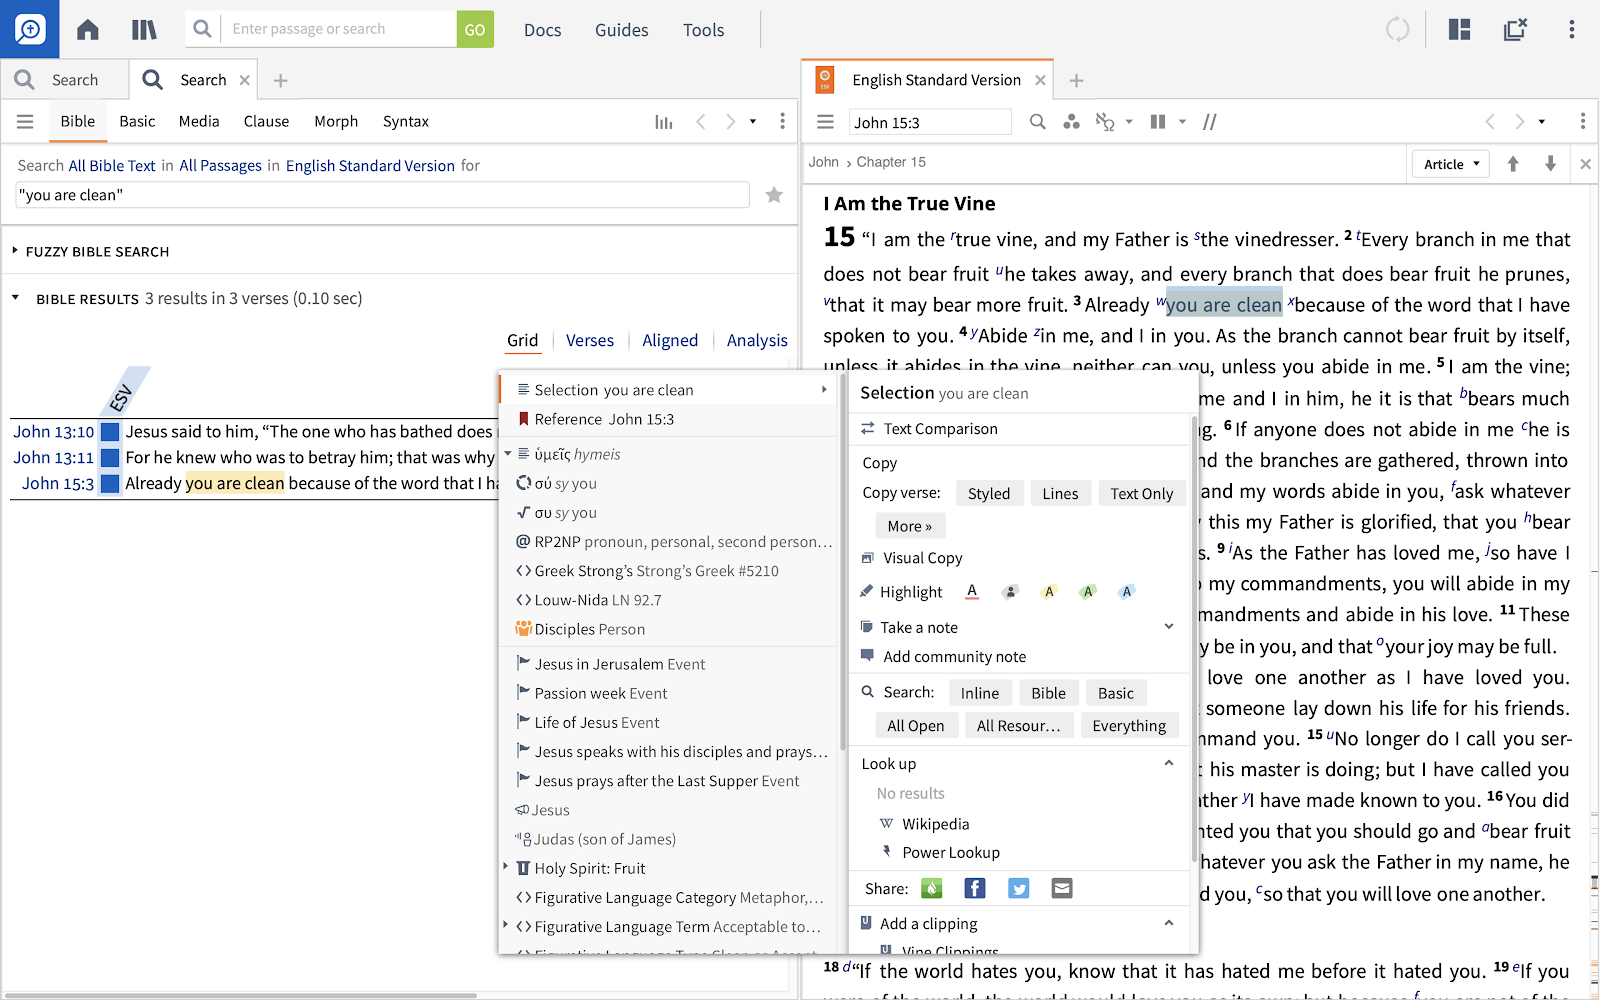1600x1000 pixels.
Task: Expand the Fuzzy Bible Search section
Action: (x=15, y=251)
